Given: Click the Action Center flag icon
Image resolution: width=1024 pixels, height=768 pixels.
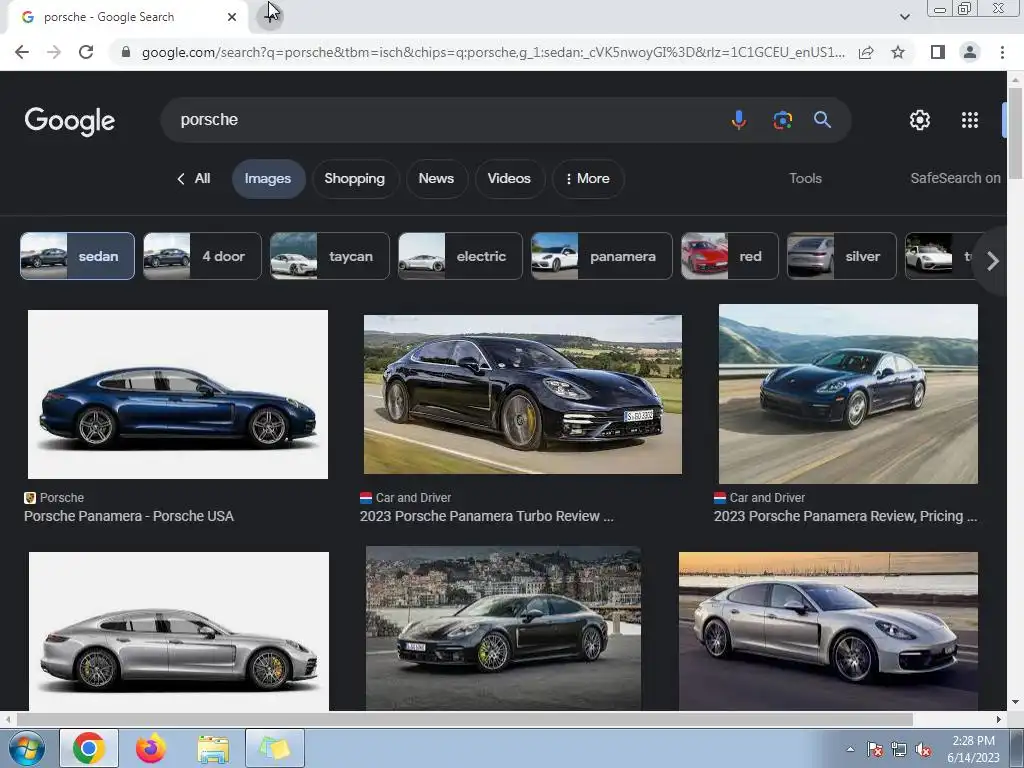Looking at the screenshot, I should coord(875,750).
